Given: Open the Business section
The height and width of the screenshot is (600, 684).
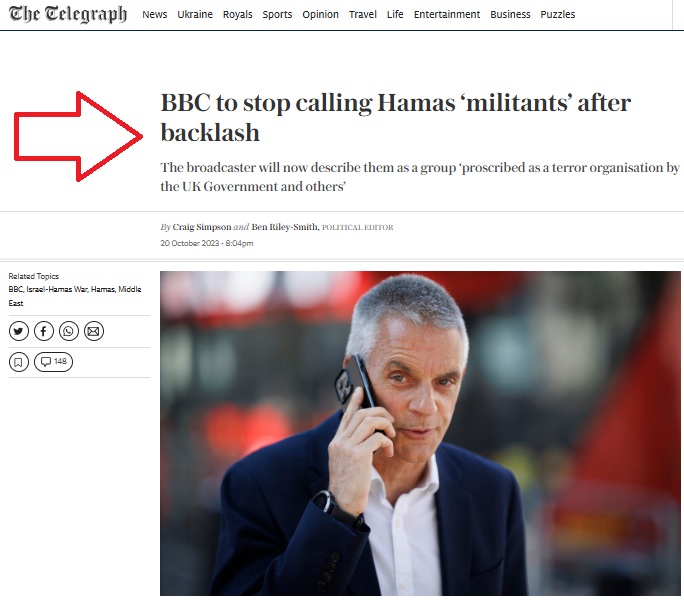Looking at the screenshot, I should pos(510,14).
